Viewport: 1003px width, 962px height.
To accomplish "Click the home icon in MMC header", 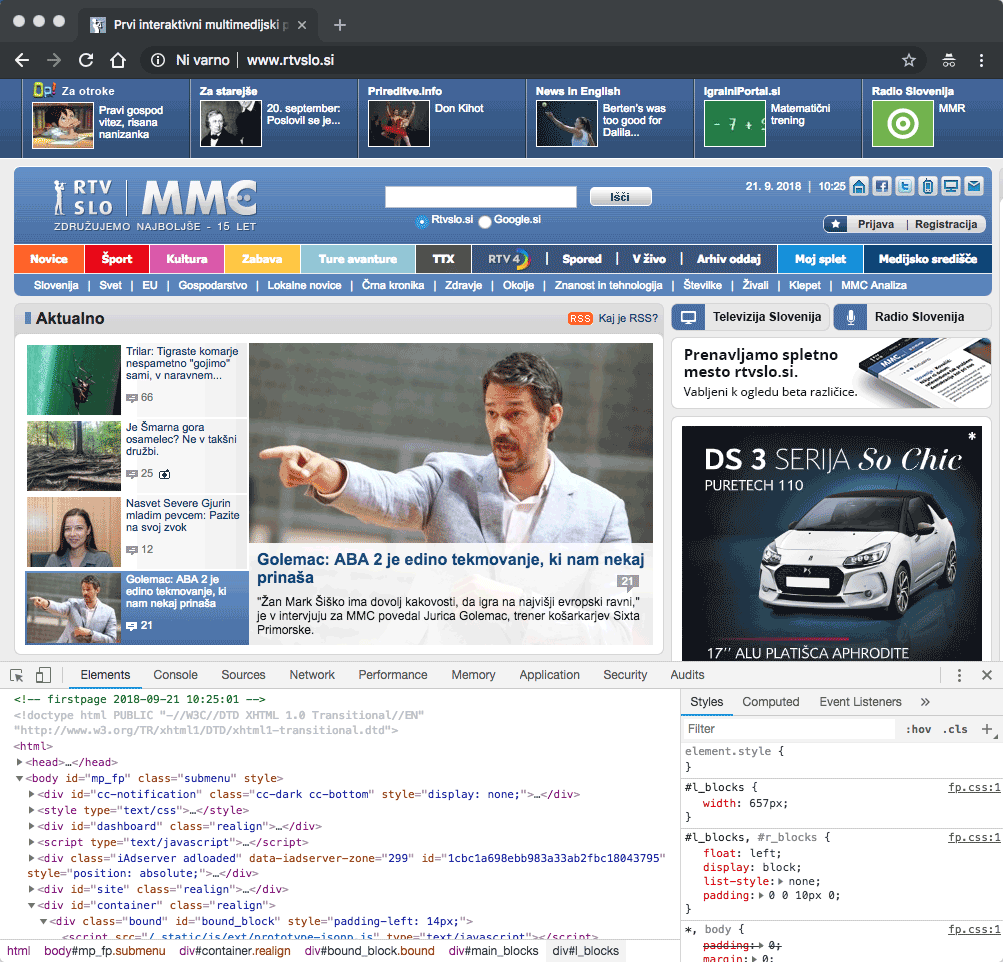I will pos(859,186).
